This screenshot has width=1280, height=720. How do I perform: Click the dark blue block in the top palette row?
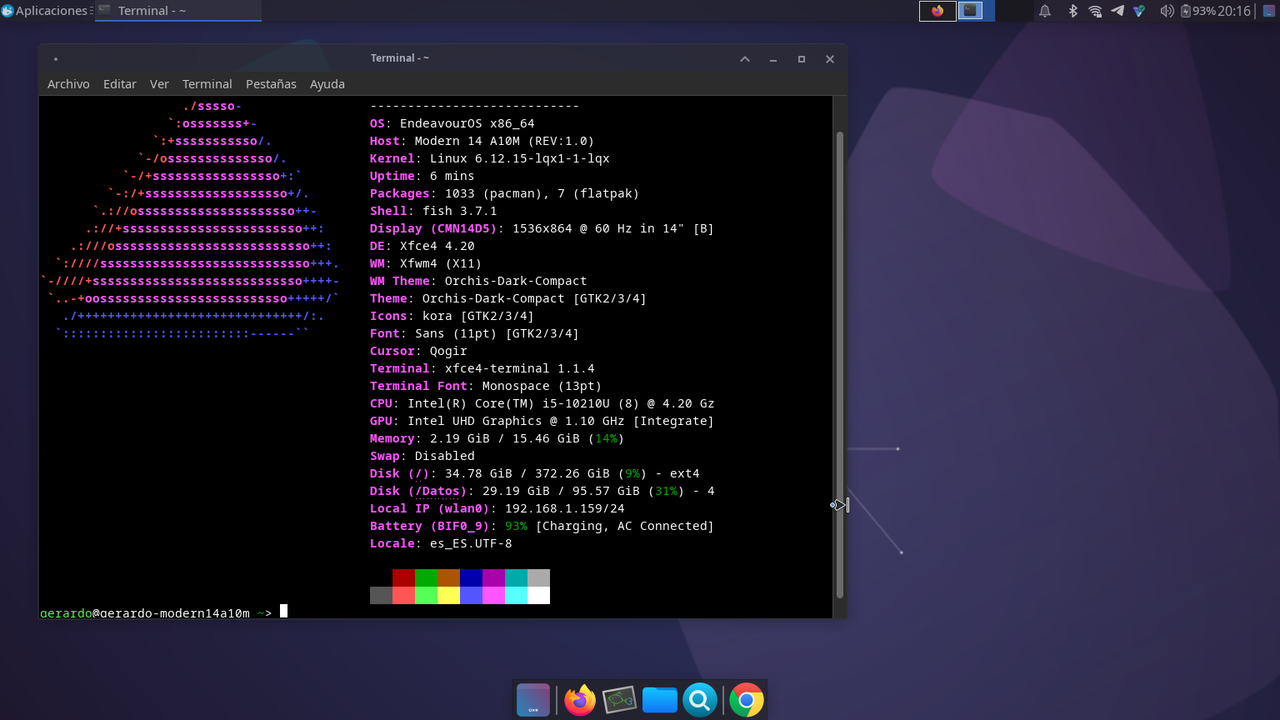[x=471, y=578]
